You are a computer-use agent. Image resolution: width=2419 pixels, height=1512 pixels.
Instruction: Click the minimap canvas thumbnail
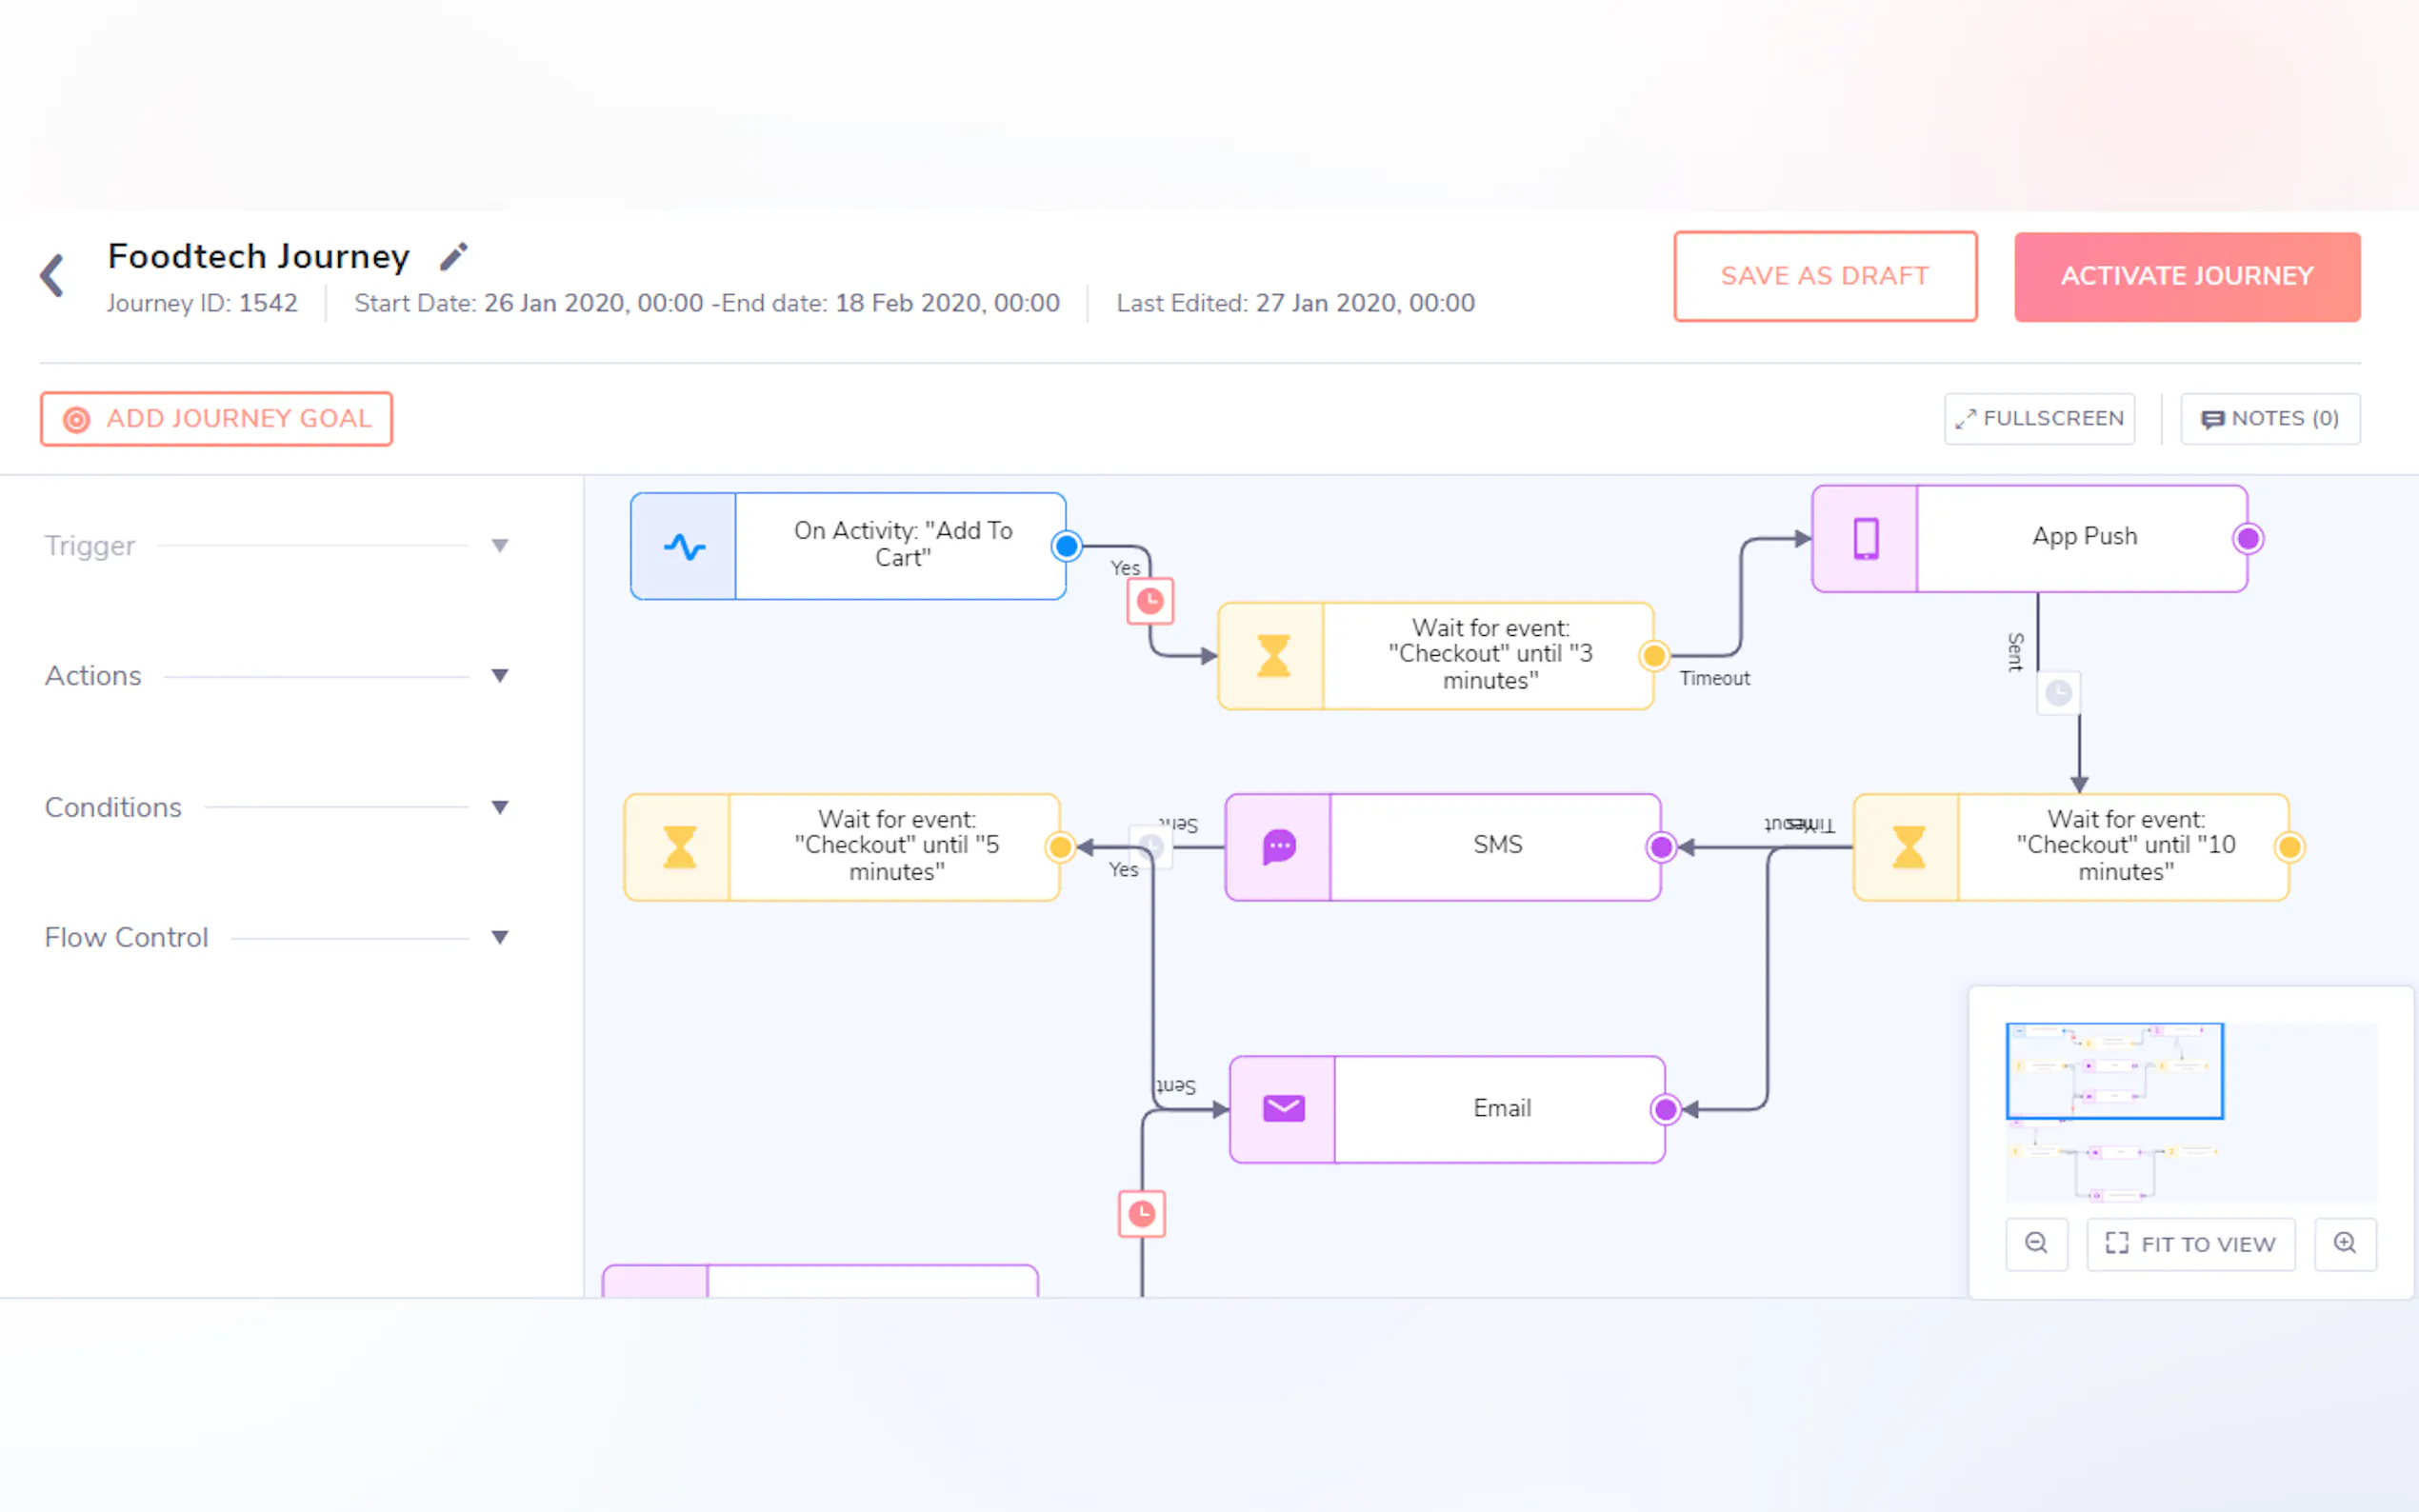(2190, 1110)
